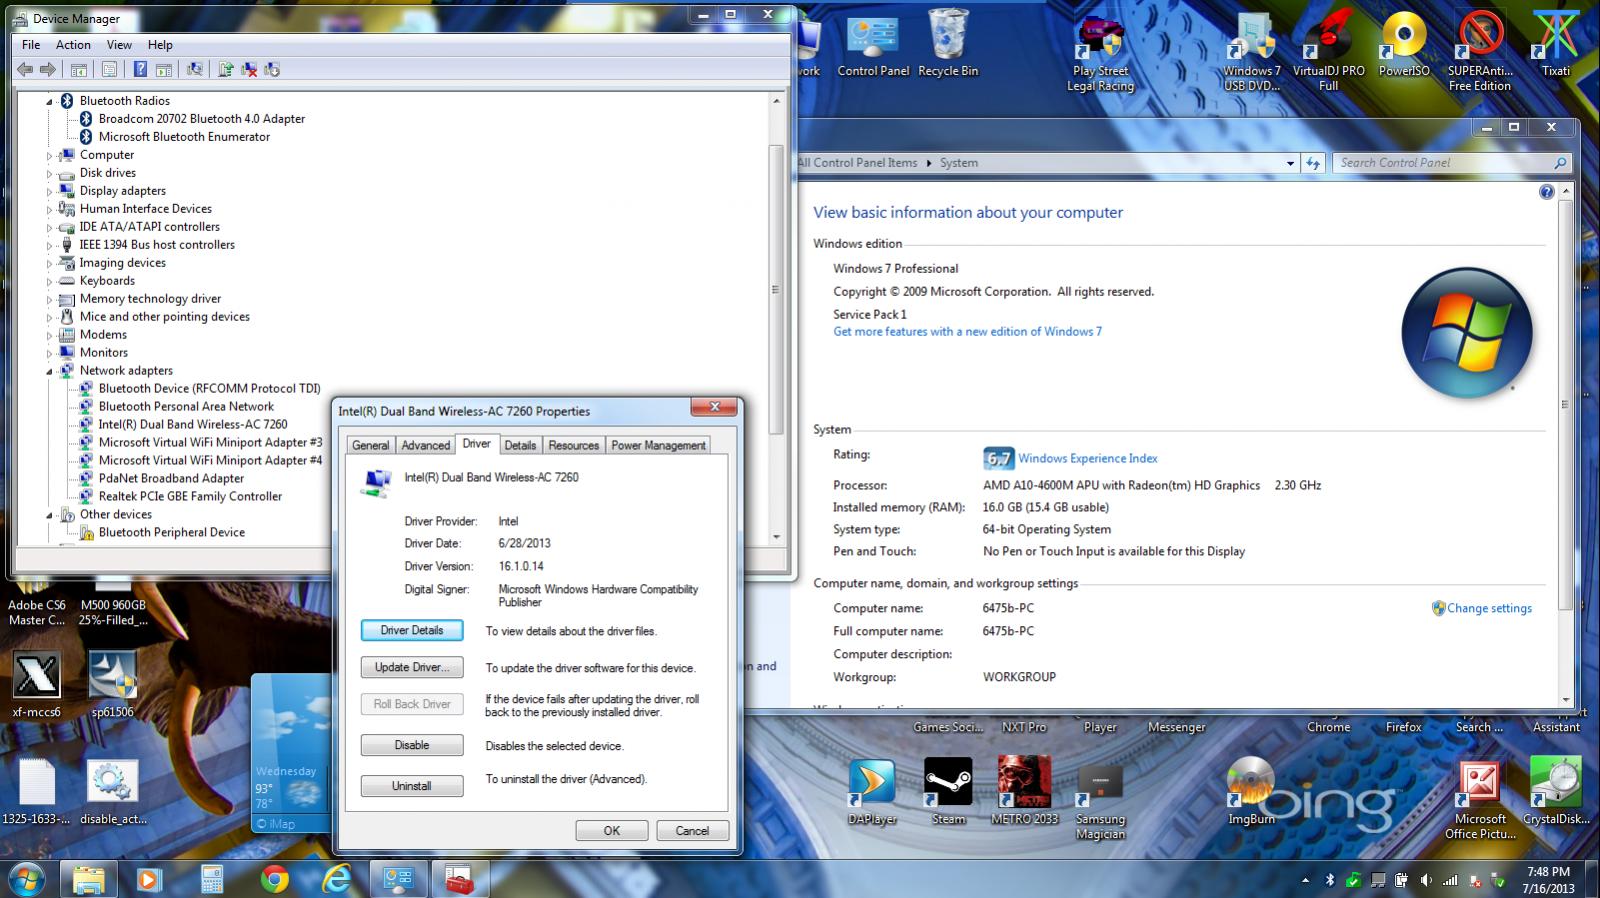Open the METRO 2033 desktop shortcut
This screenshot has height=898, width=1600.
pos(1024,791)
